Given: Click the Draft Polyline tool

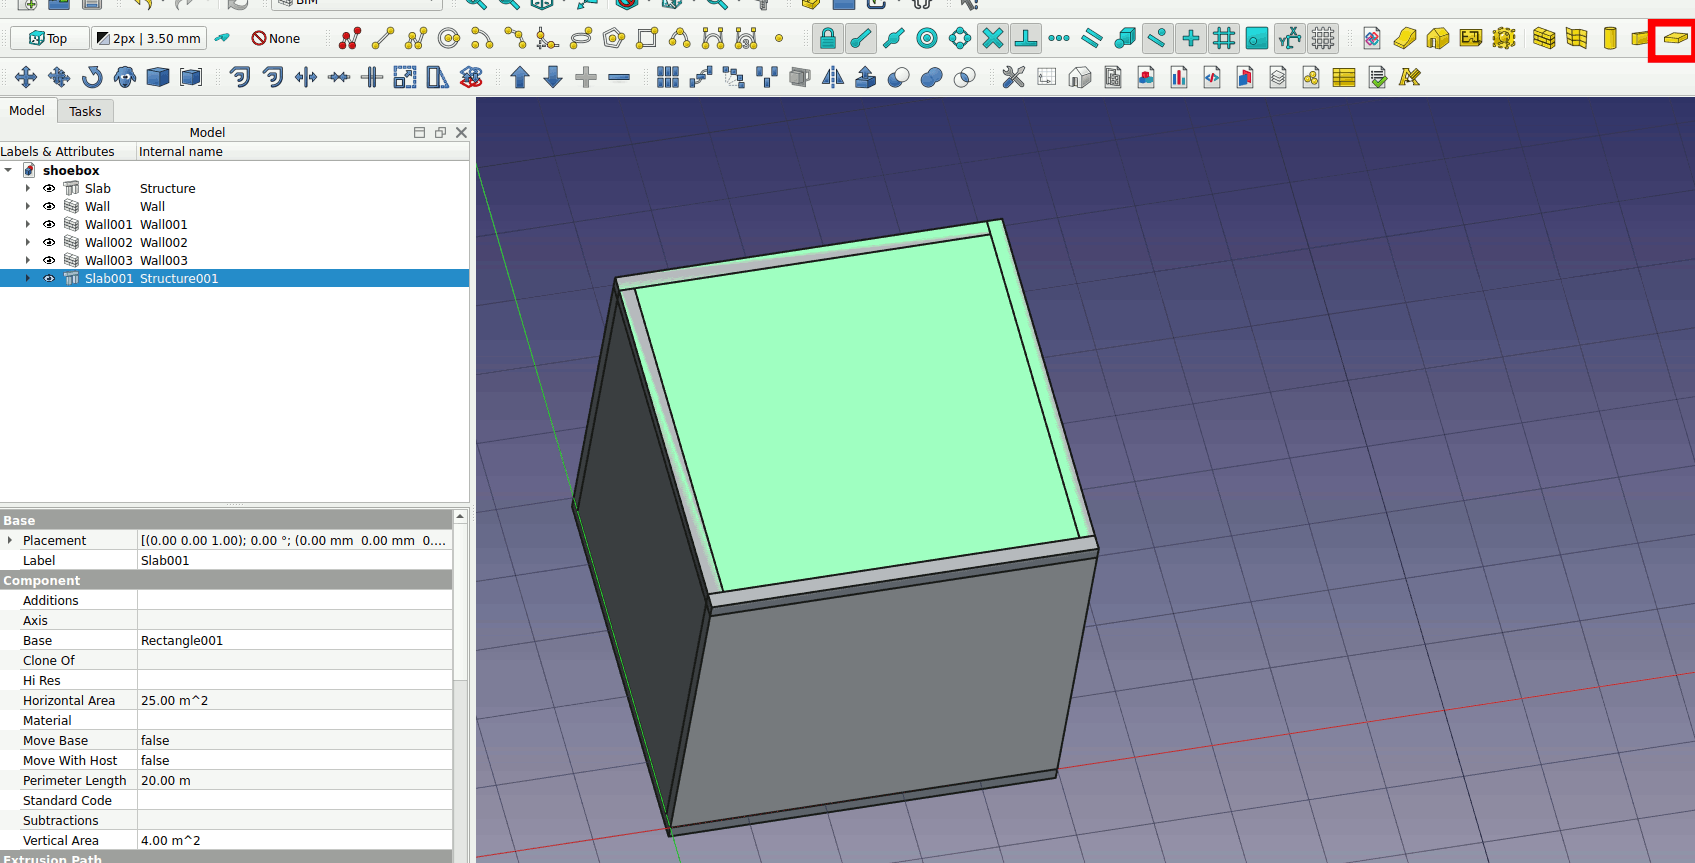Looking at the screenshot, I should click(416, 39).
